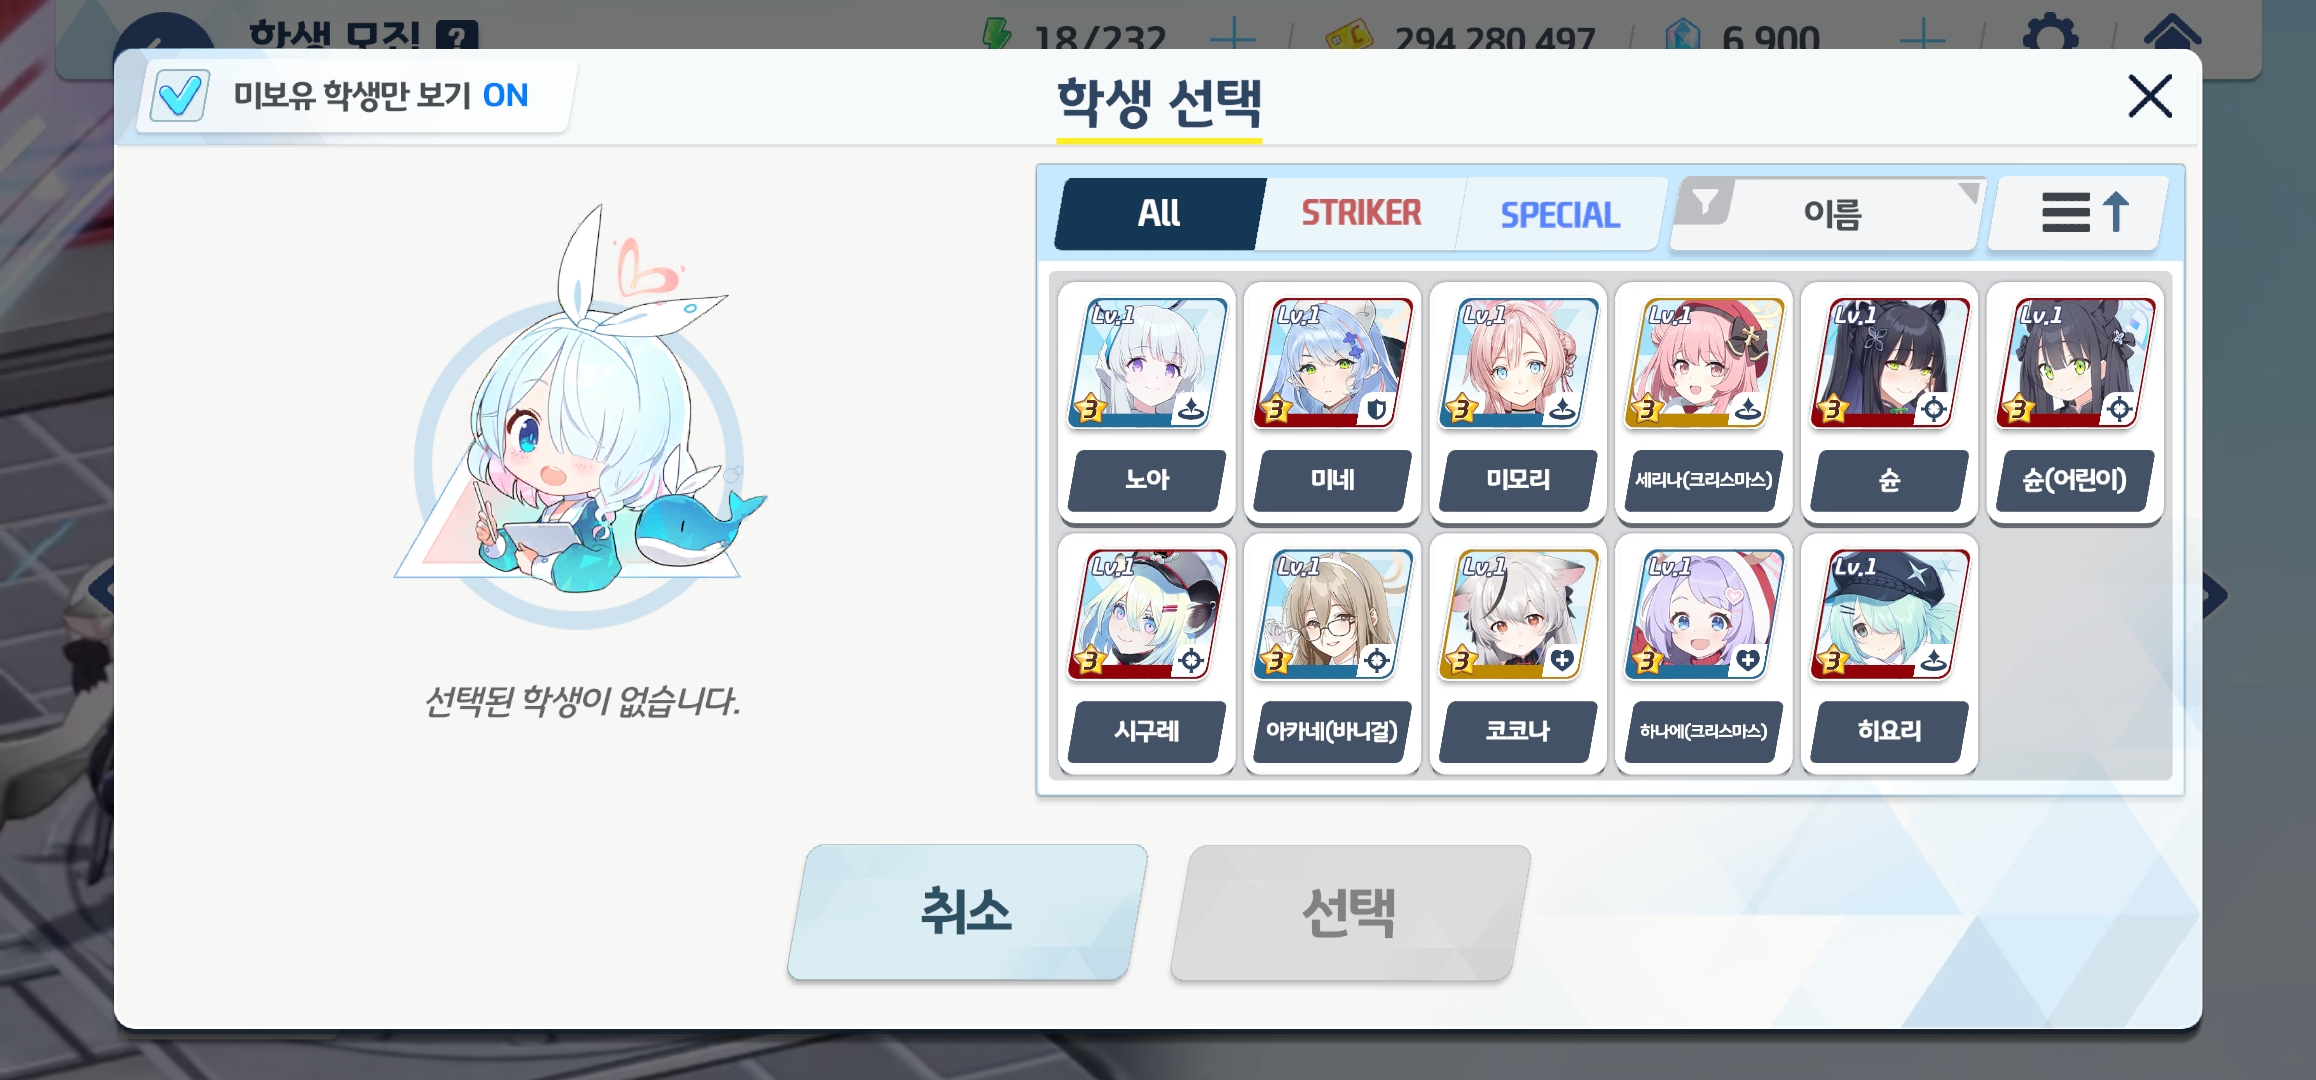Select 아카네(바니걸) student card

(1333, 655)
